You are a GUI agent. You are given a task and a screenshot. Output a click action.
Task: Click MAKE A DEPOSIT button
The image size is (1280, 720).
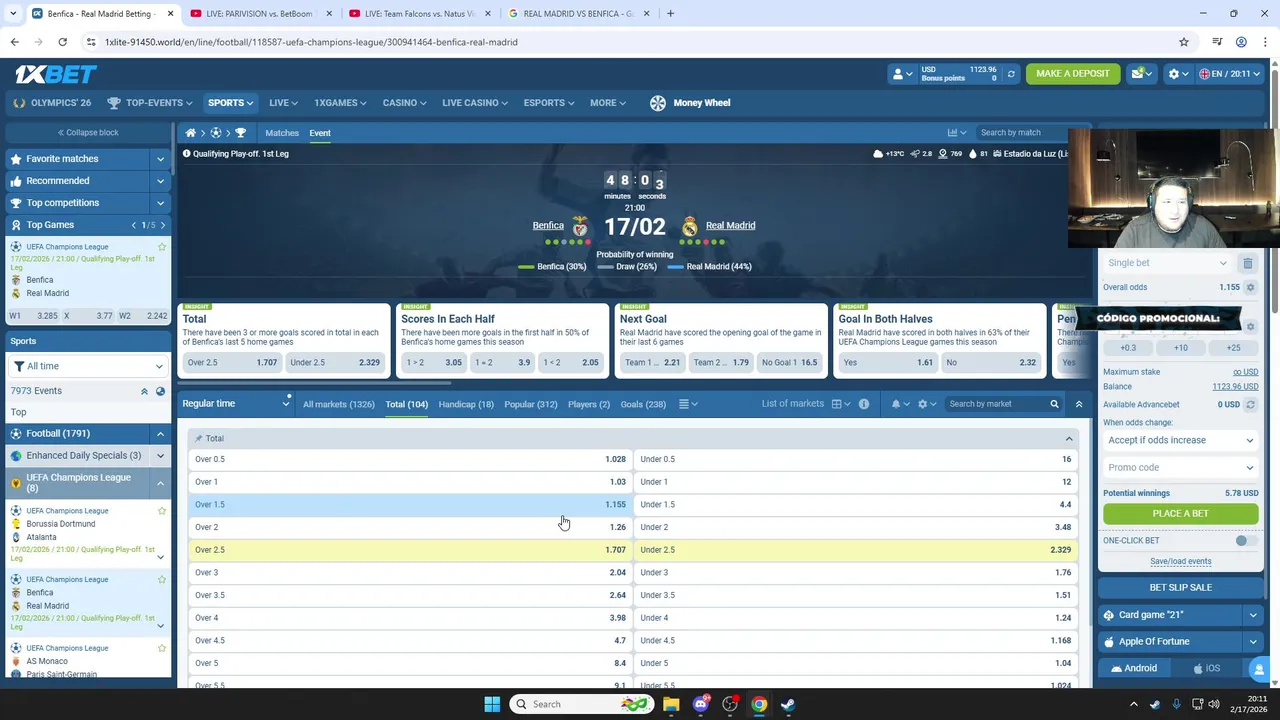coord(1073,74)
